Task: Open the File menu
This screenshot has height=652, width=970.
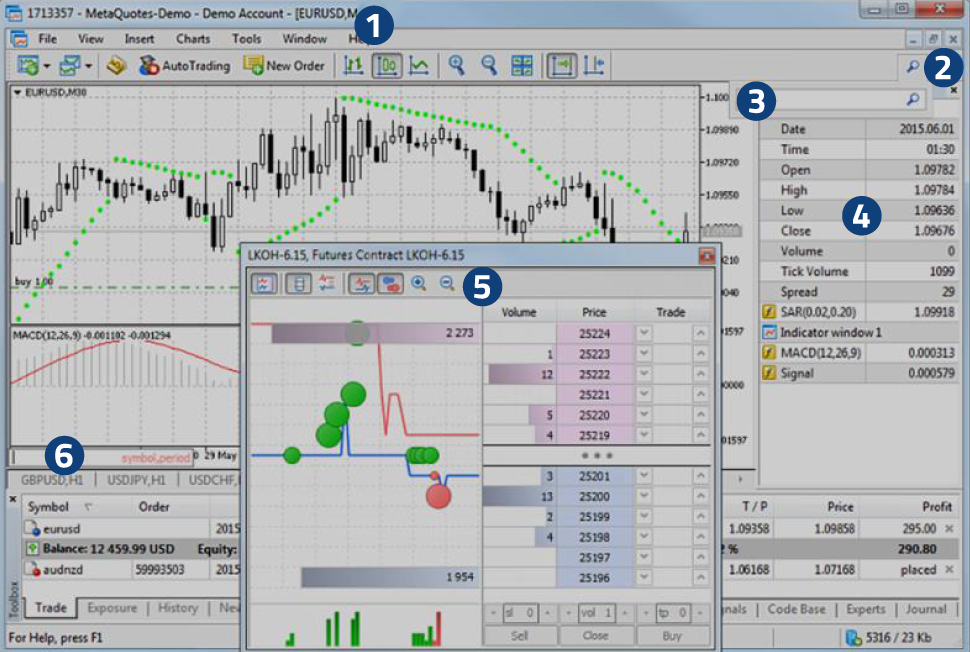Action: pyautogui.click(x=47, y=38)
